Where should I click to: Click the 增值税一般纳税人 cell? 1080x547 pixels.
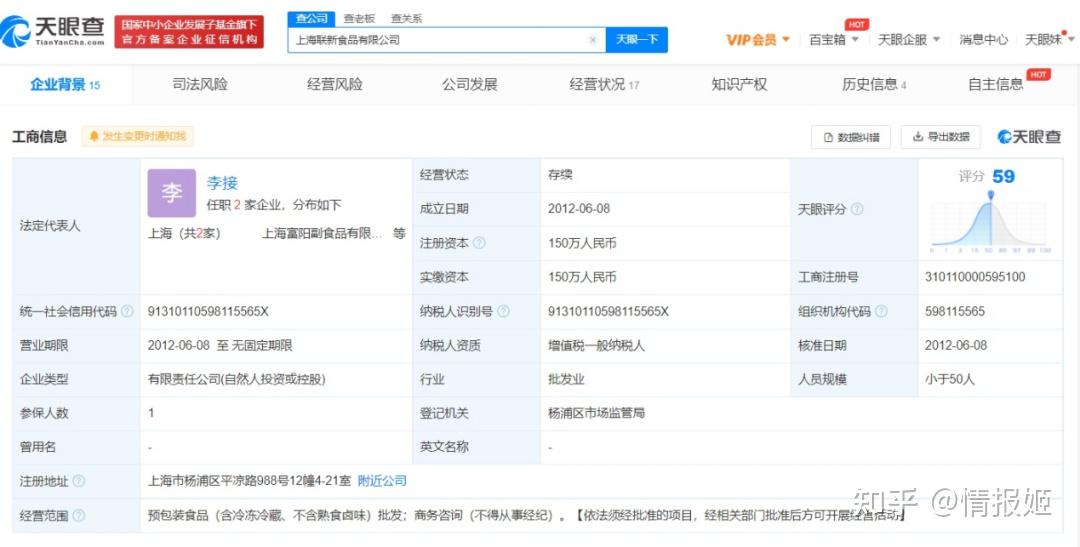point(596,345)
